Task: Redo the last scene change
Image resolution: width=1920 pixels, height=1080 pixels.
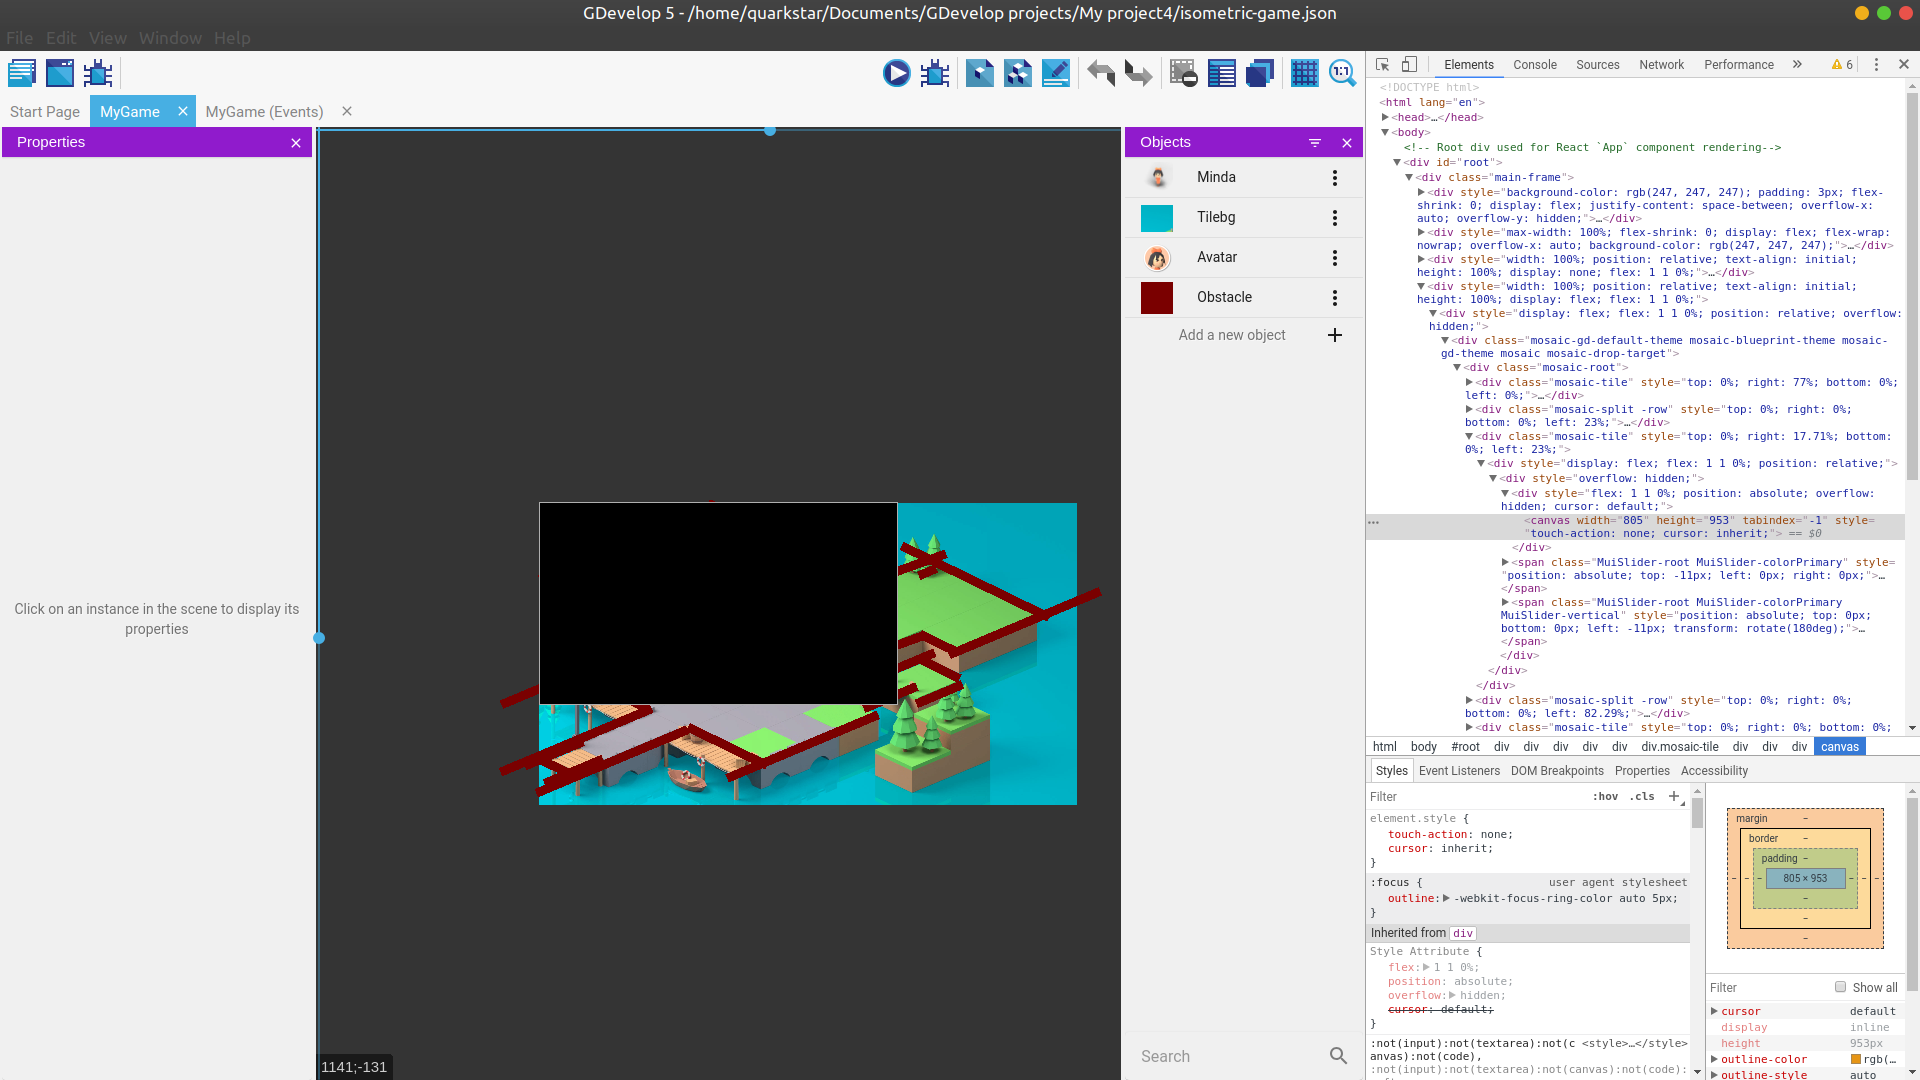Action: point(1138,72)
